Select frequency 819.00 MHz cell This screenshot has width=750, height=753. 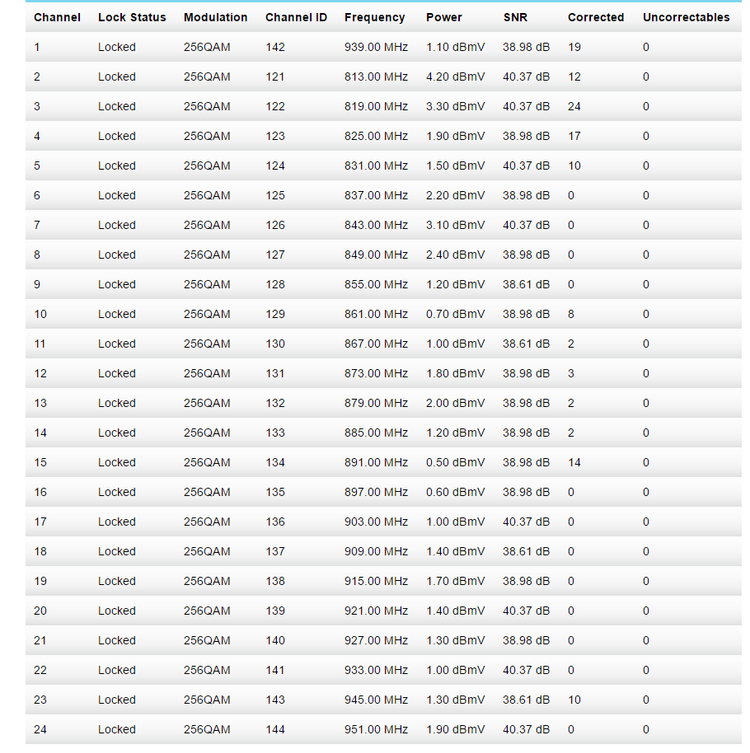point(376,106)
